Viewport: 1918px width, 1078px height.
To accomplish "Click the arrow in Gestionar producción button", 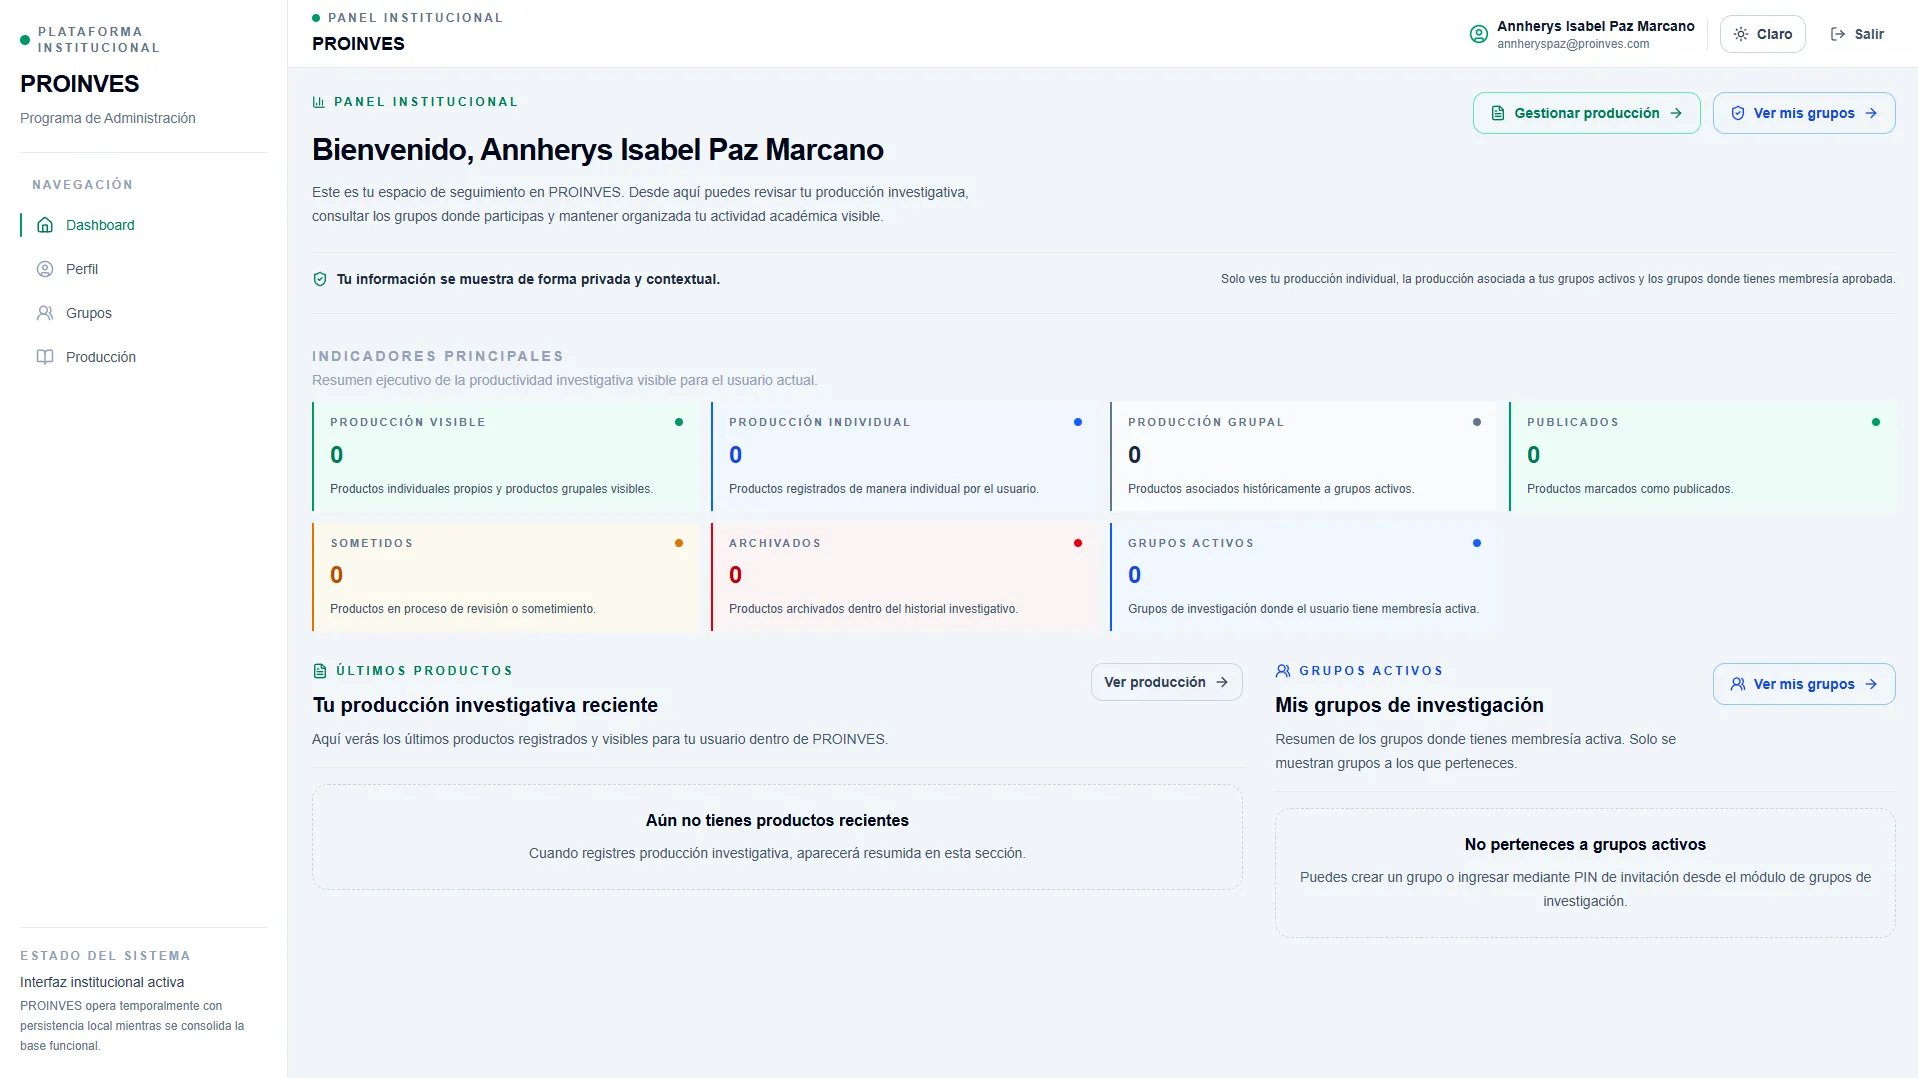I will pos(1676,113).
